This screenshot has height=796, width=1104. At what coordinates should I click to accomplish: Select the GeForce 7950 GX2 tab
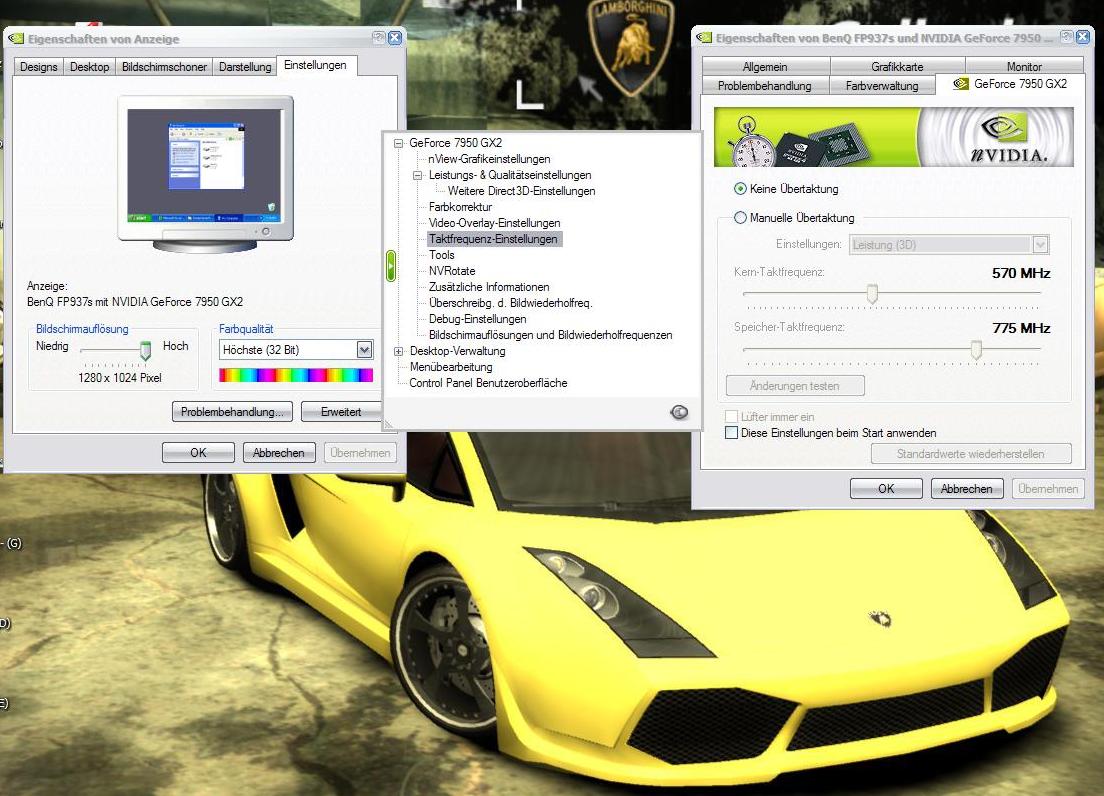tap(1010, 84)
